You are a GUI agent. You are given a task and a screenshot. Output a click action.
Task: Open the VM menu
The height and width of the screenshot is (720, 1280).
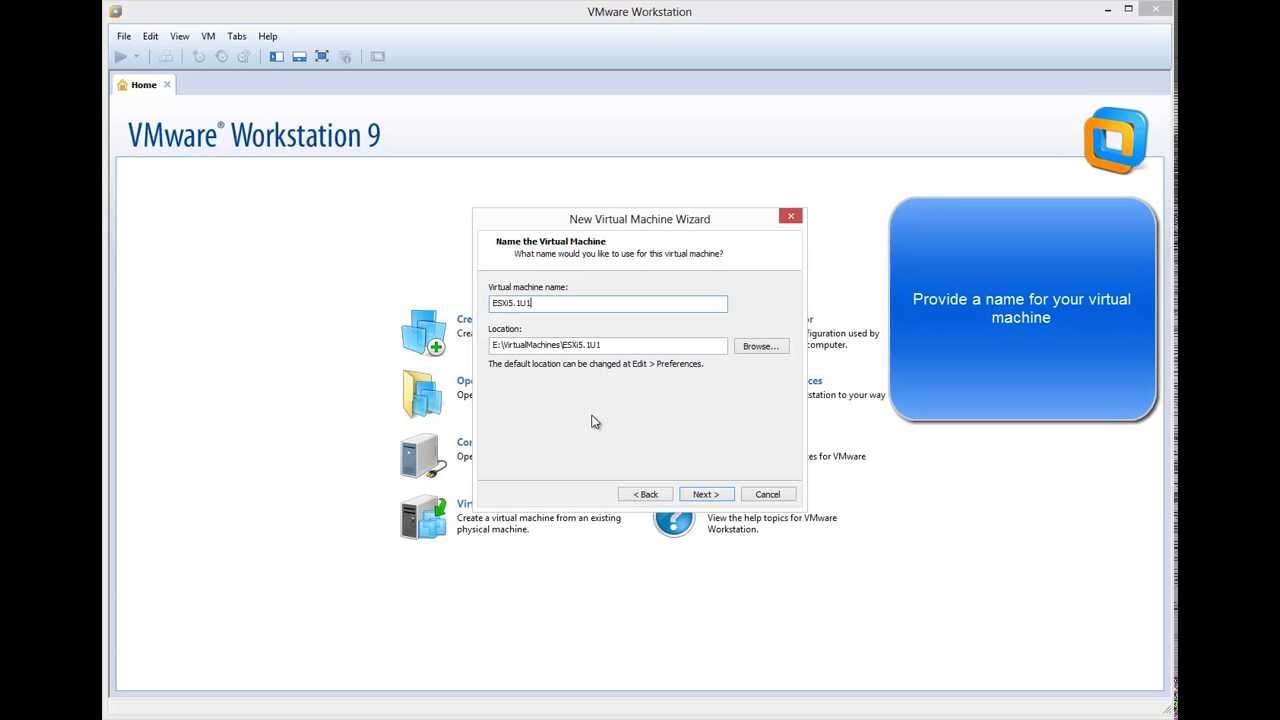207,36
